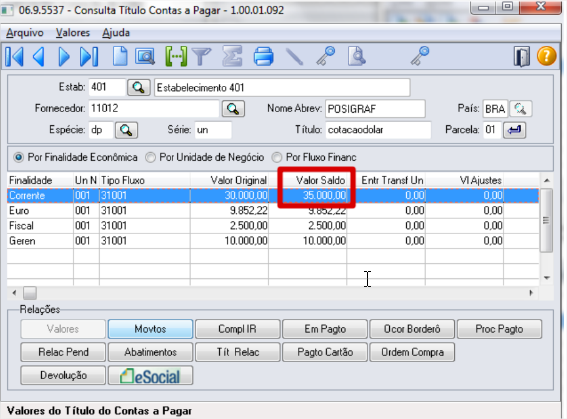The height and width of the screenshot is (419, 567).
Task: Click the blank page toolbar icon
Action: 120,56
